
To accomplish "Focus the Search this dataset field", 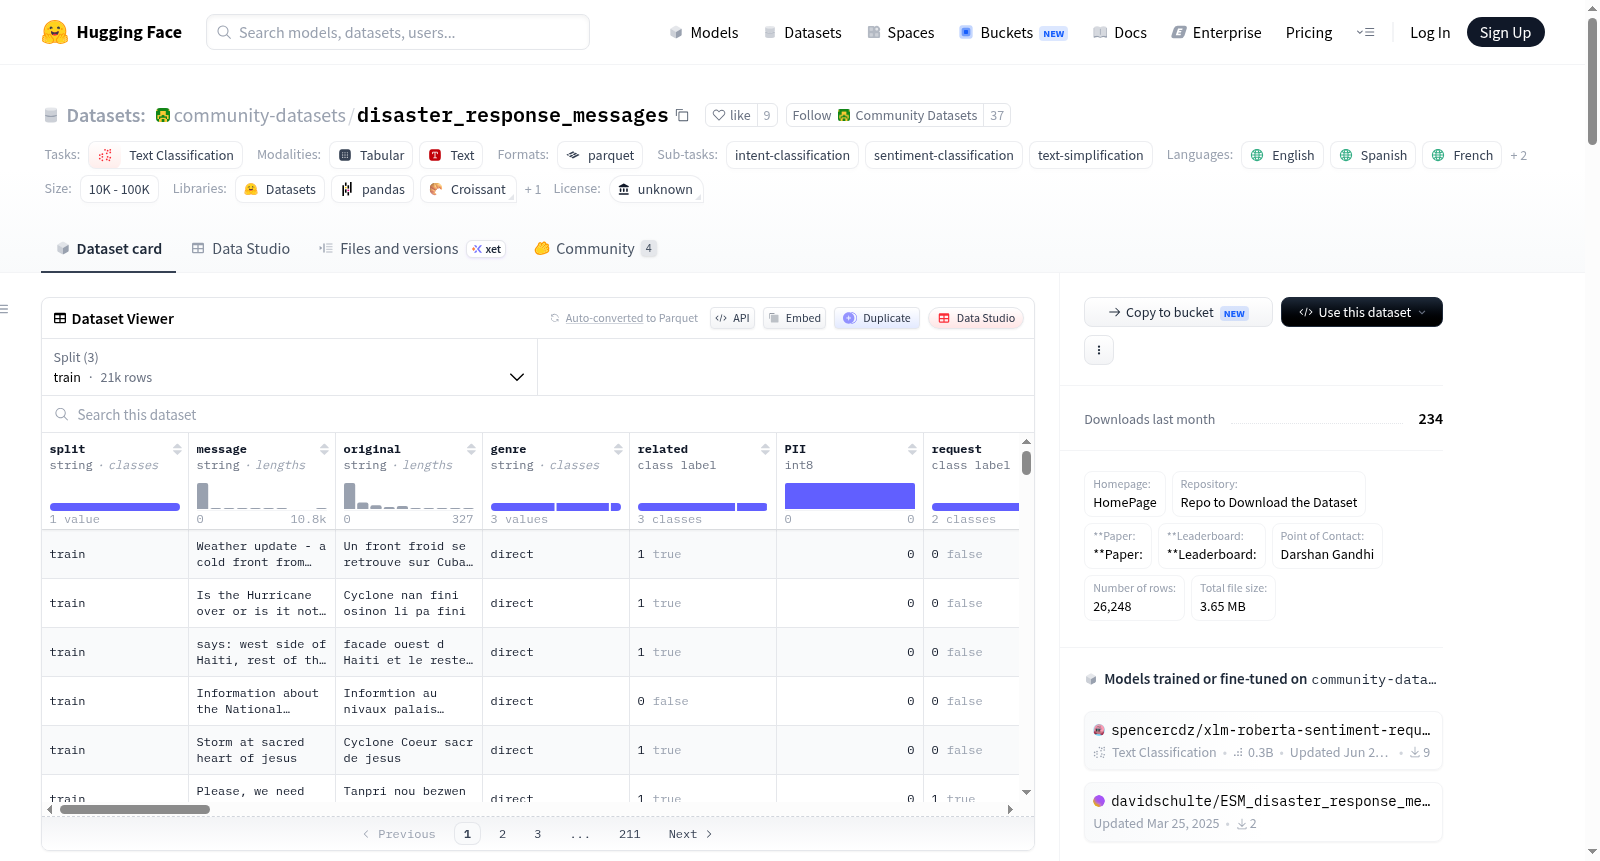I will point(538,414).
